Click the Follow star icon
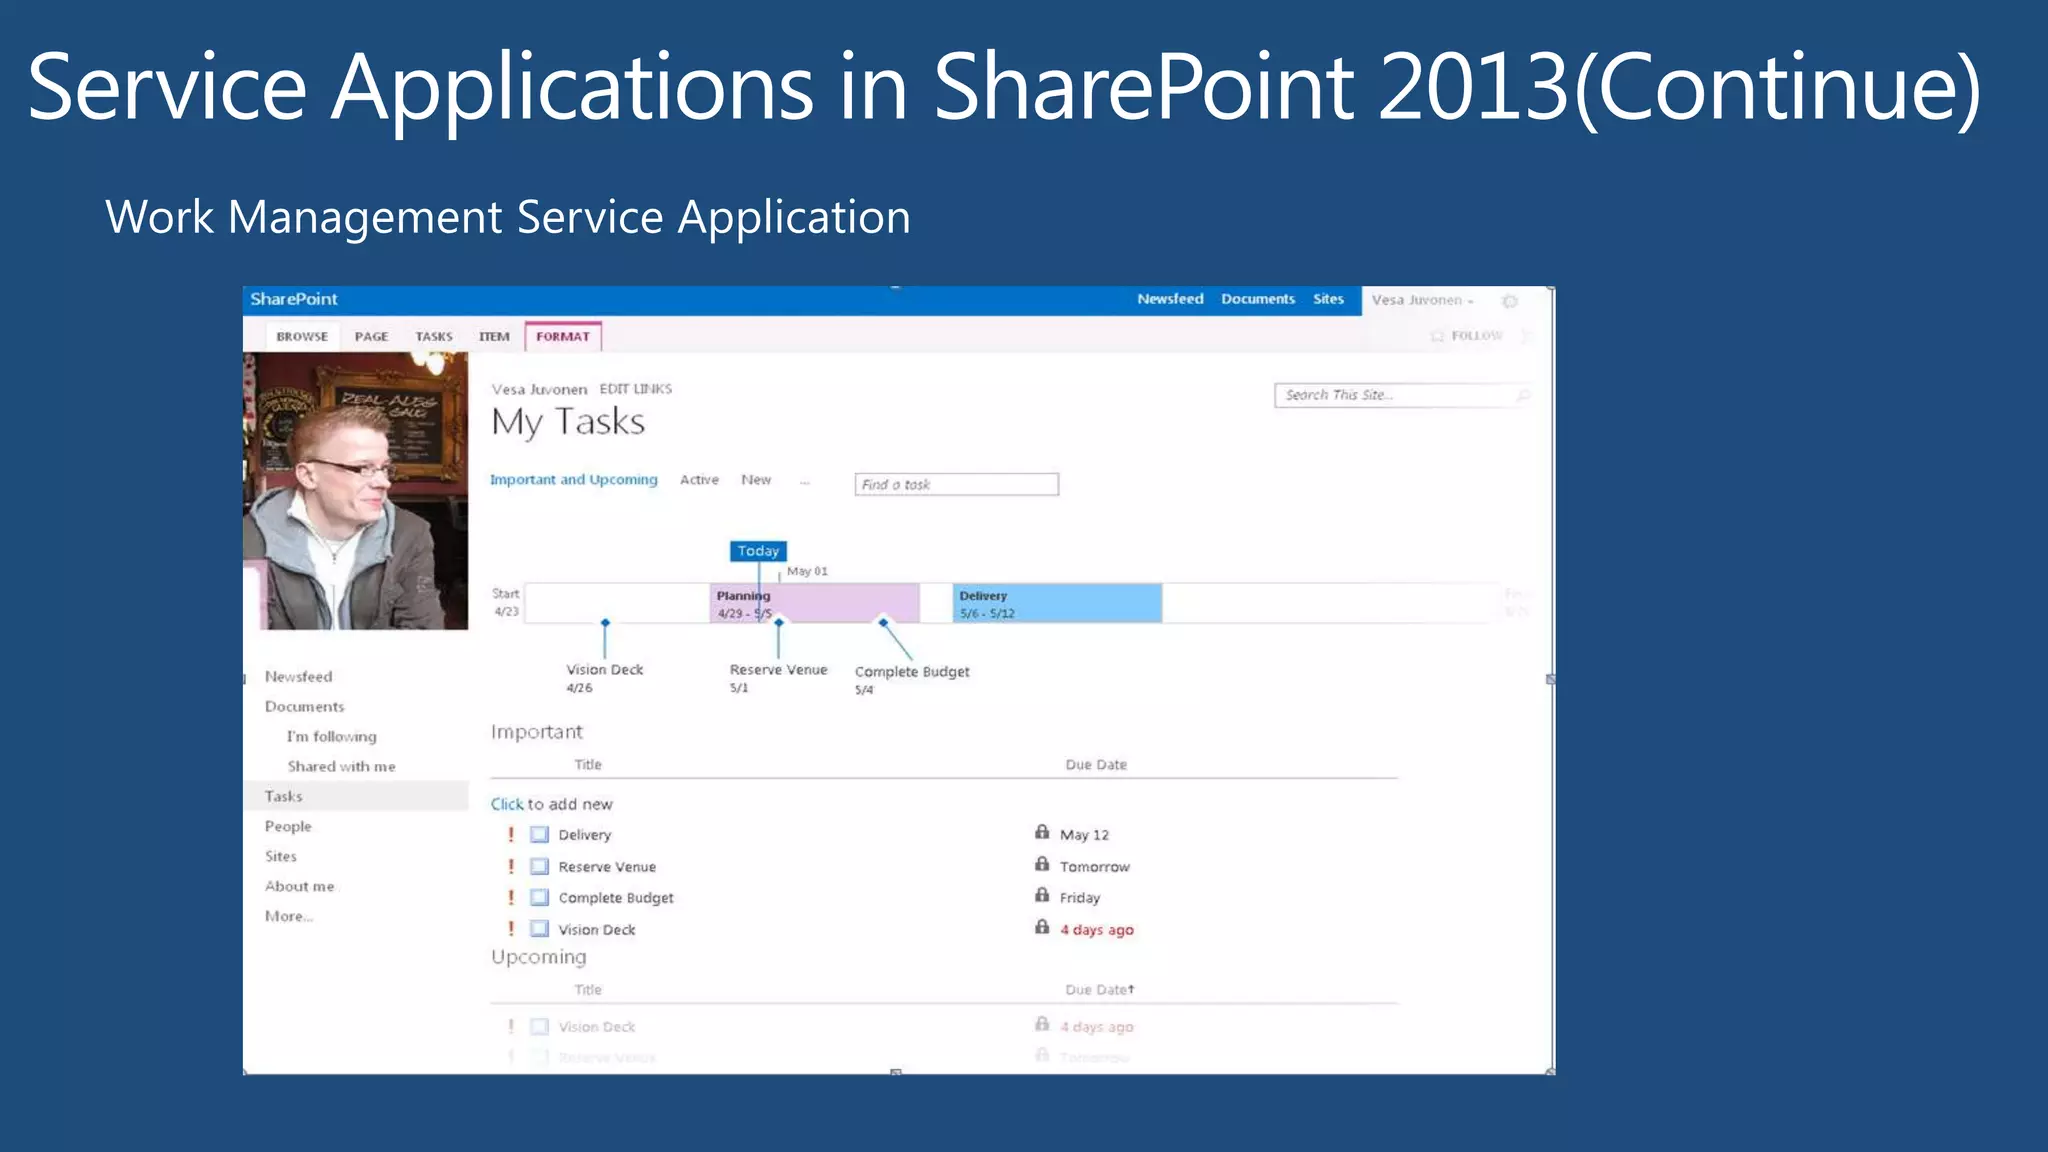 coord(1437,336)
